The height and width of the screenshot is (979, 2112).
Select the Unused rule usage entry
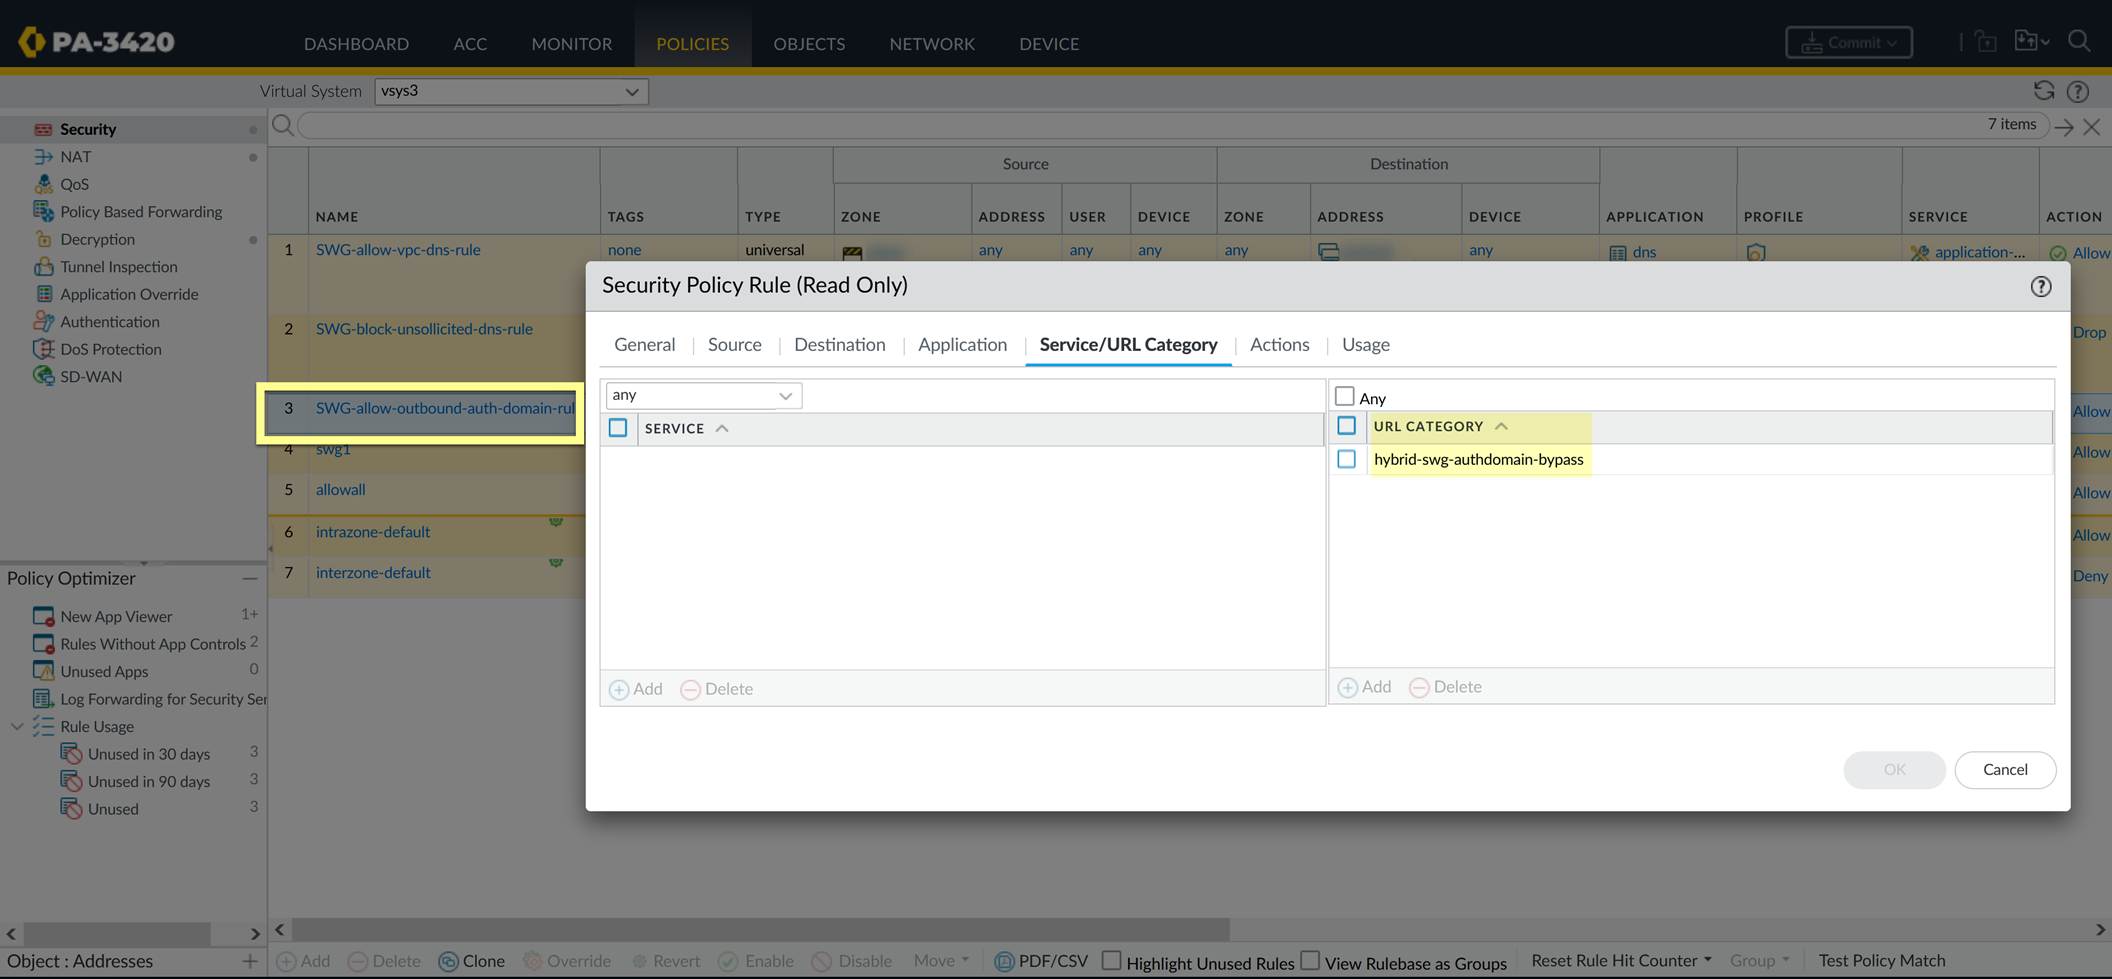112,809
